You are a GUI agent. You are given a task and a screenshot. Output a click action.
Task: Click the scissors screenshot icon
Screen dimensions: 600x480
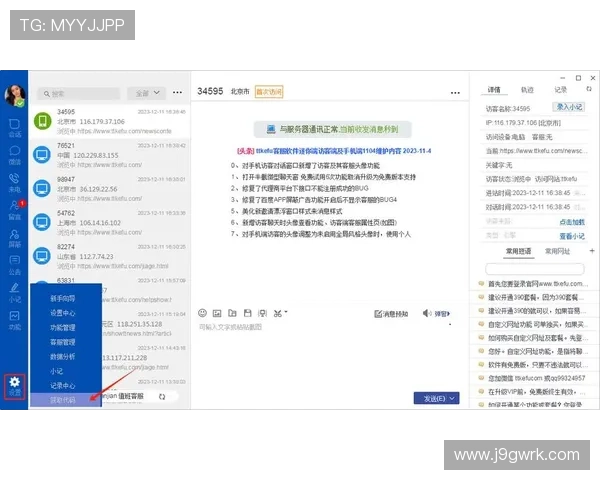278,313
